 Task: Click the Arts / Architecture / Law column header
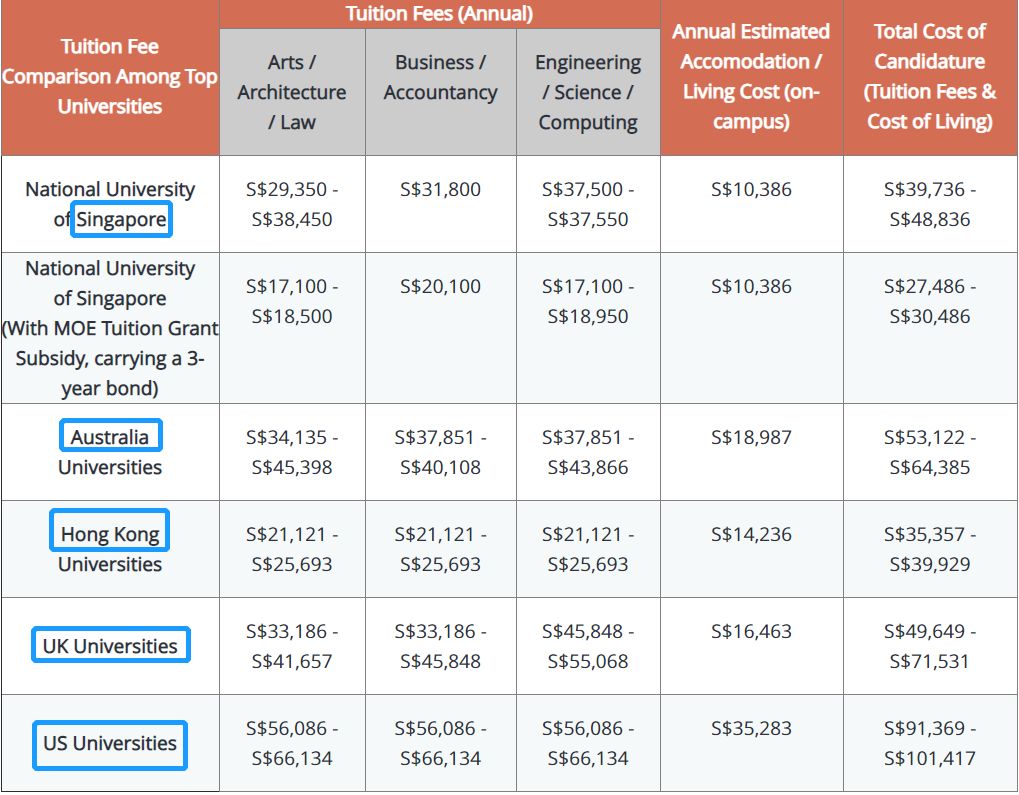coord(292,92)
